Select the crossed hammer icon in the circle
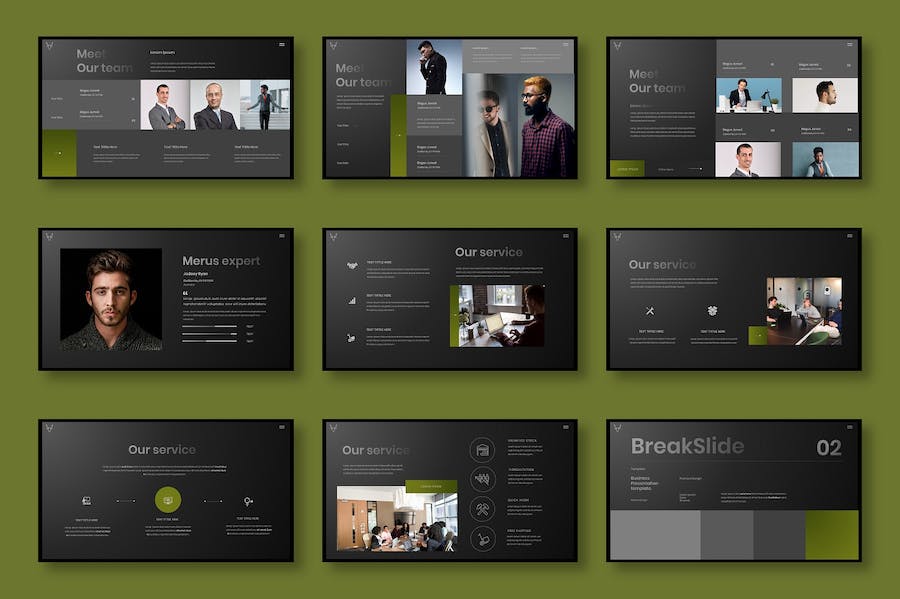Screen dimensions: 900x599 482,509
